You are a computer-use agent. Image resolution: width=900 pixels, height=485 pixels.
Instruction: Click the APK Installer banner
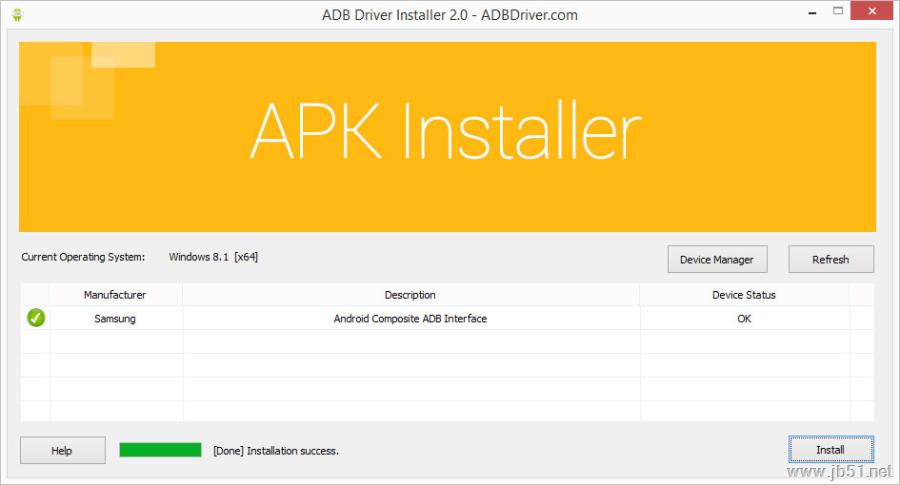(x=447, y=137)
